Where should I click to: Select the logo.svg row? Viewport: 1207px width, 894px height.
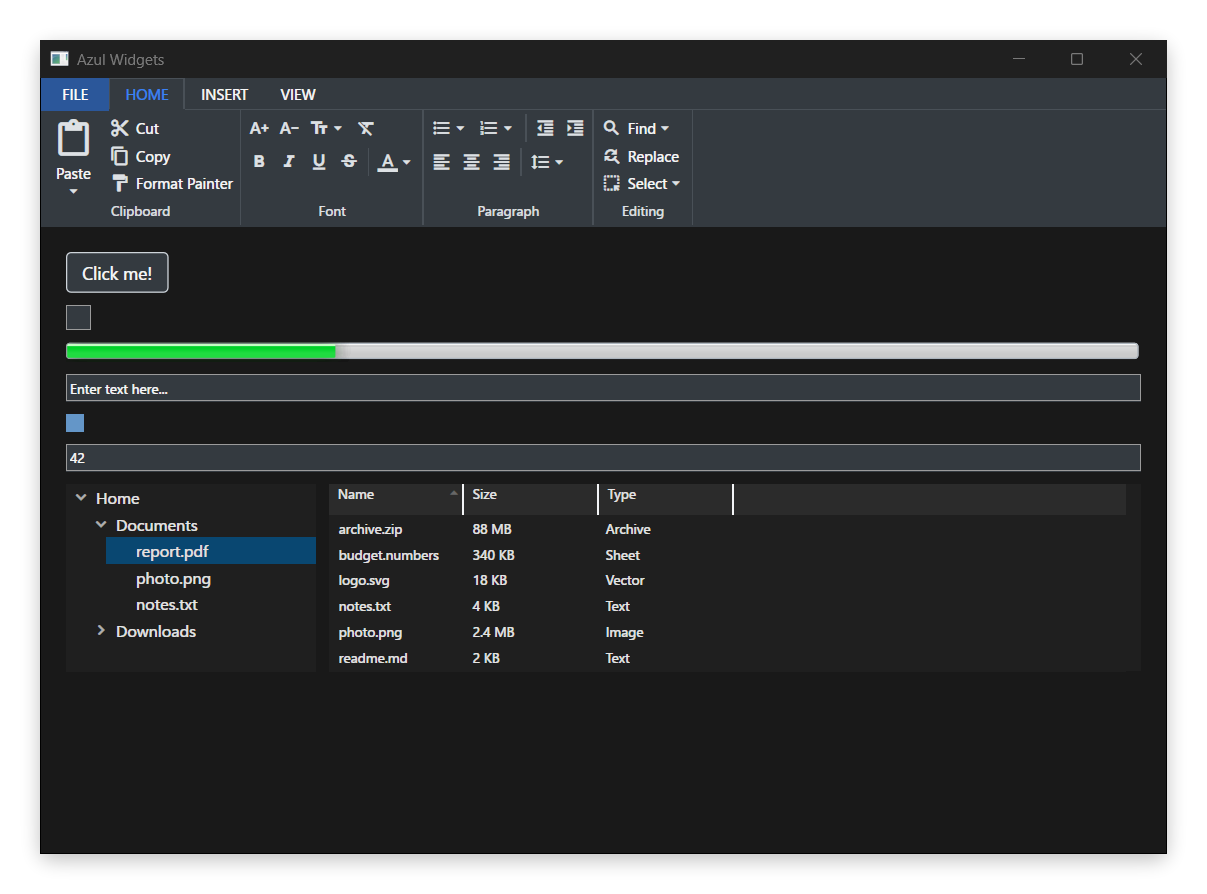click(728, 580)
